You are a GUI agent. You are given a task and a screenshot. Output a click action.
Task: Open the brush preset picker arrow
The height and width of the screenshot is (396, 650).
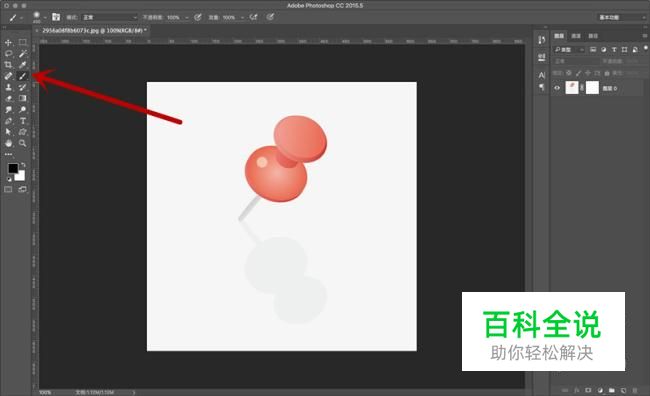click(x=45, y=17)
